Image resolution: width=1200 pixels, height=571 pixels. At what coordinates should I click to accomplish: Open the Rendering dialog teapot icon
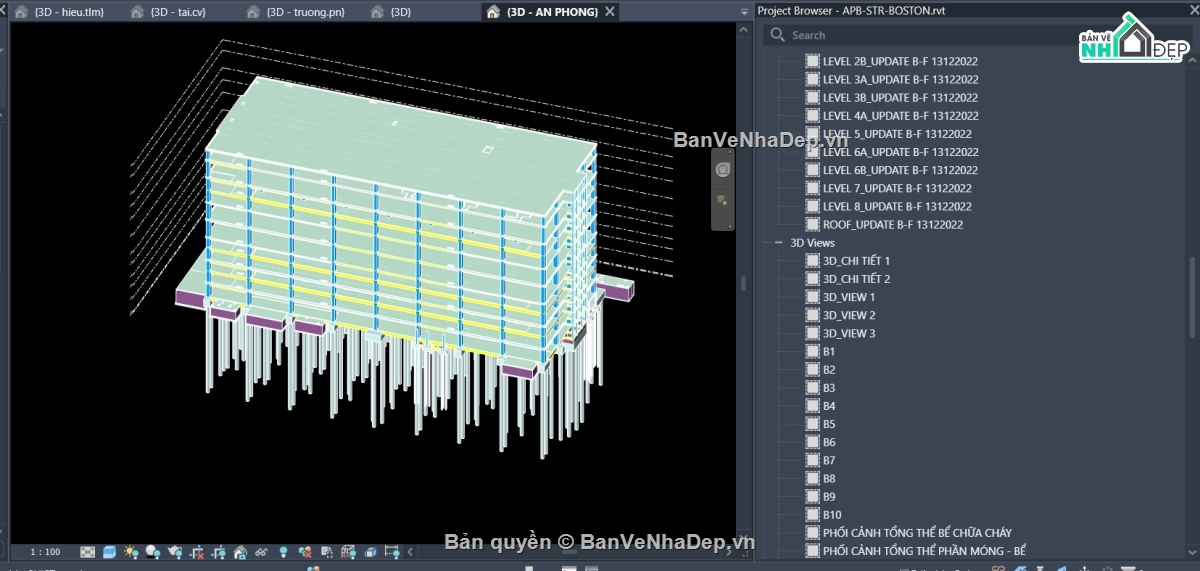tap(175, 552)
